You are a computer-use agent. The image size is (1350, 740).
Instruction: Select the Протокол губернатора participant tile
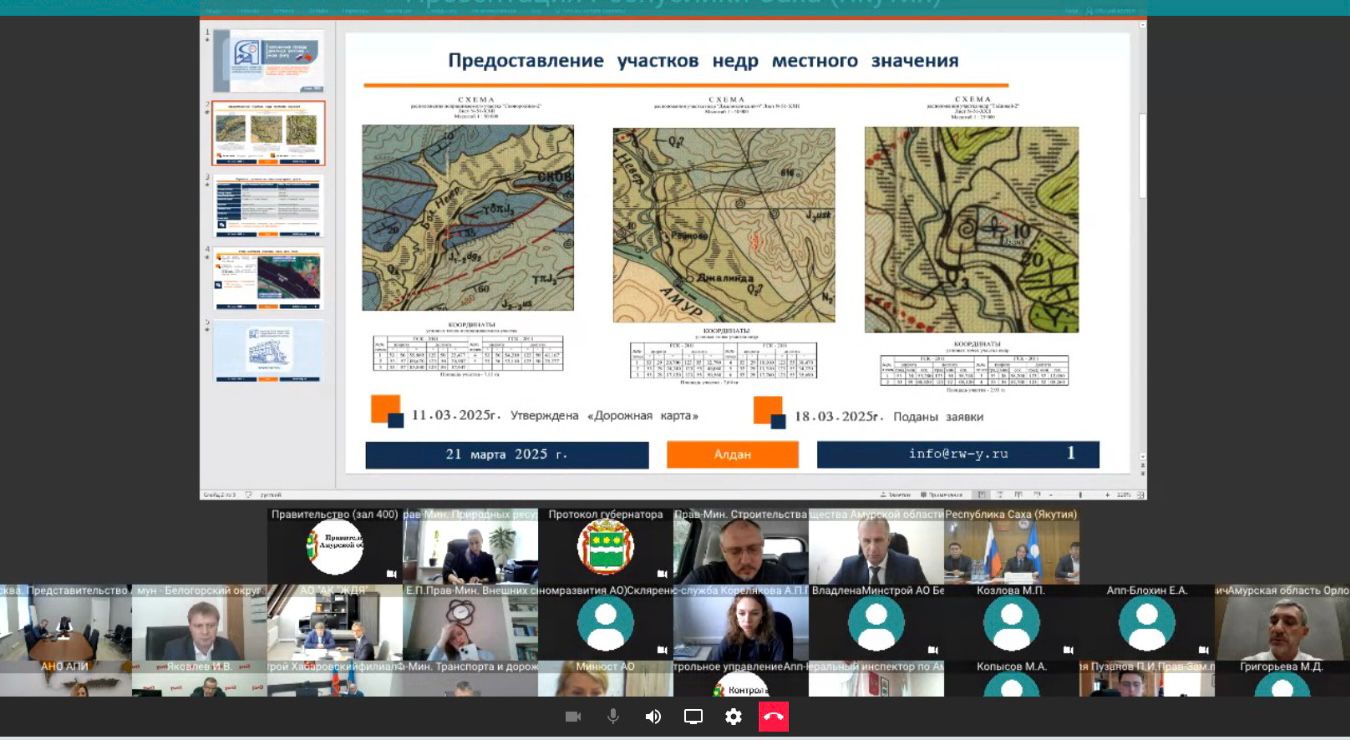point(605,548)
